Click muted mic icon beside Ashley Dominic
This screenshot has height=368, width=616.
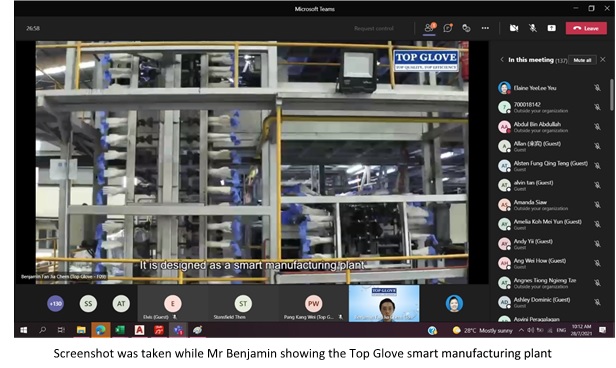(x=597, y=302)
